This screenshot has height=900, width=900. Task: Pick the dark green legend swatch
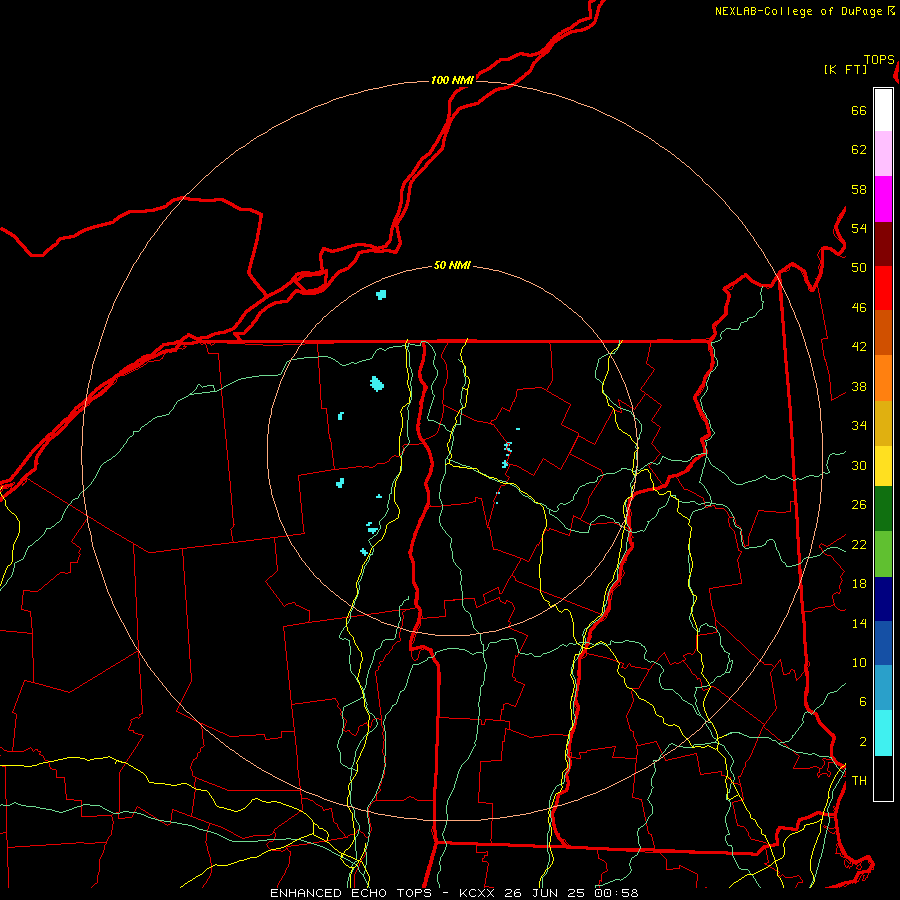tap(883, 509)
